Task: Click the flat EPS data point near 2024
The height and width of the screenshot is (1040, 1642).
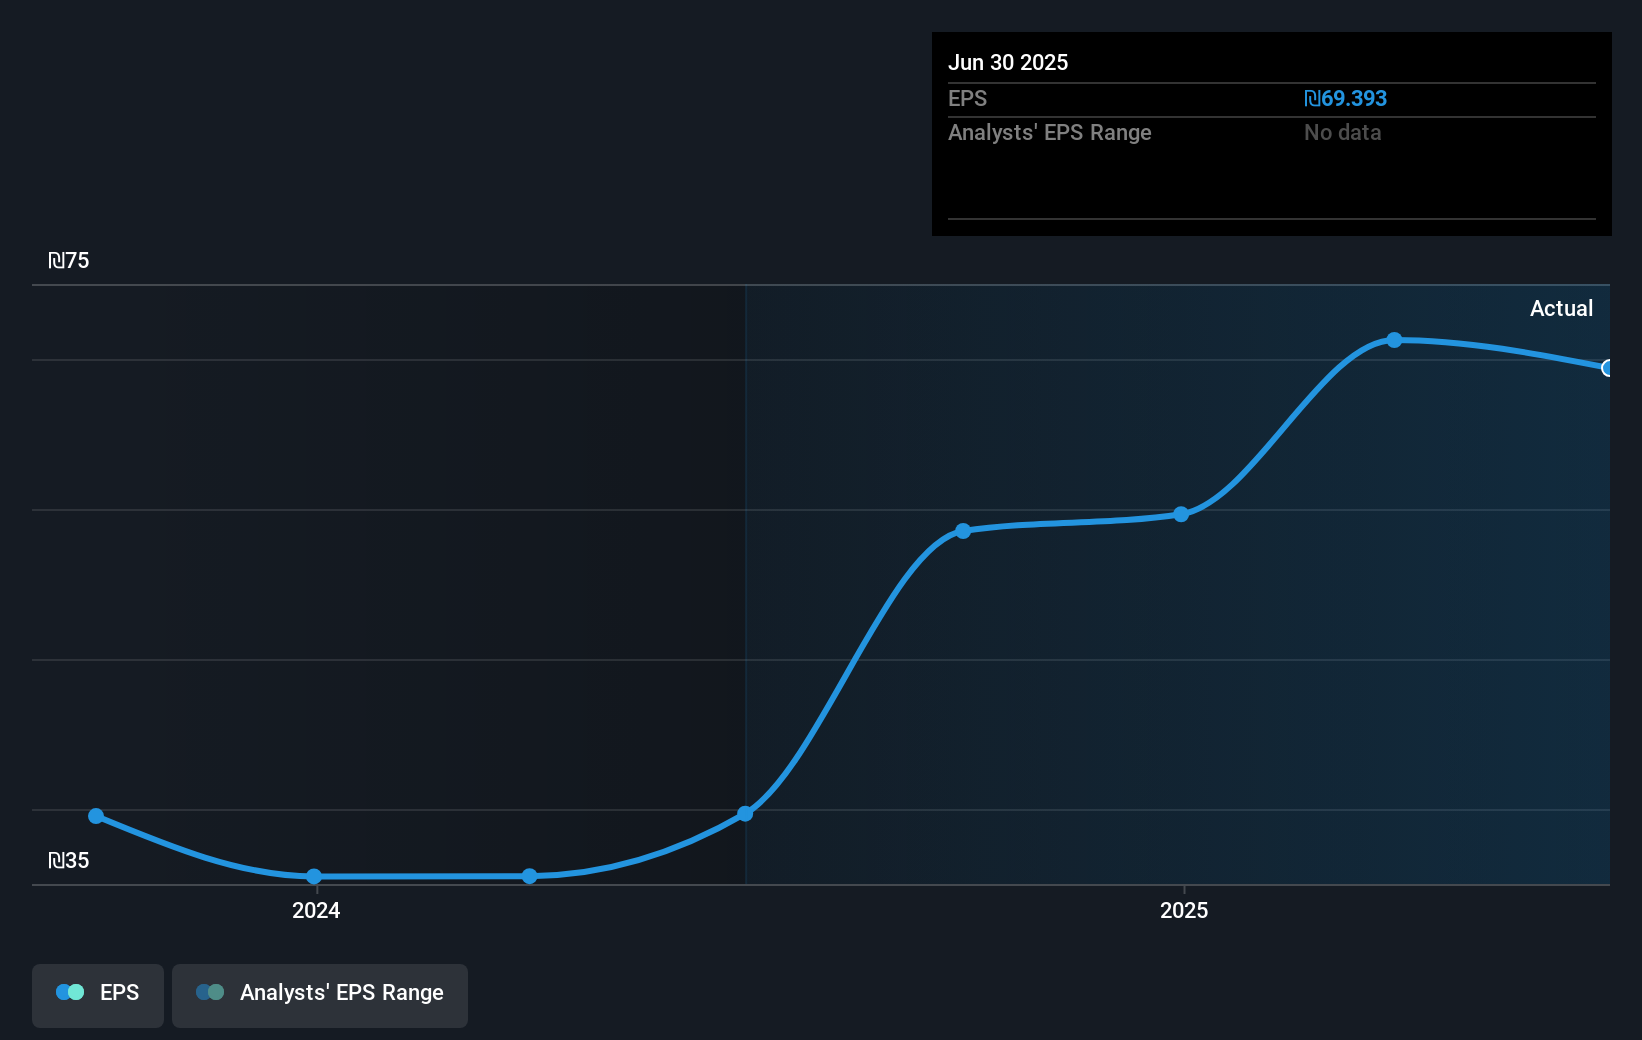Action: pos(314,876)
